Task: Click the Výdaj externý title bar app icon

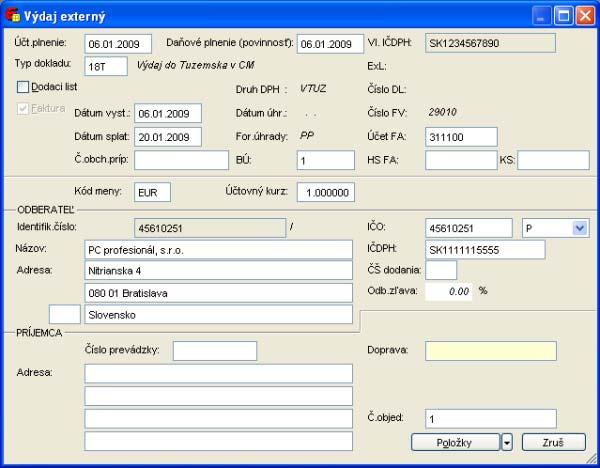Action: coord(13,16)
